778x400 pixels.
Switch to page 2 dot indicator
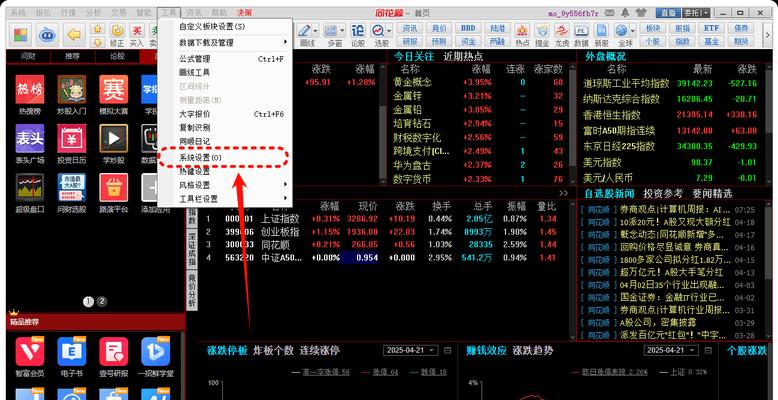(102, 301)
